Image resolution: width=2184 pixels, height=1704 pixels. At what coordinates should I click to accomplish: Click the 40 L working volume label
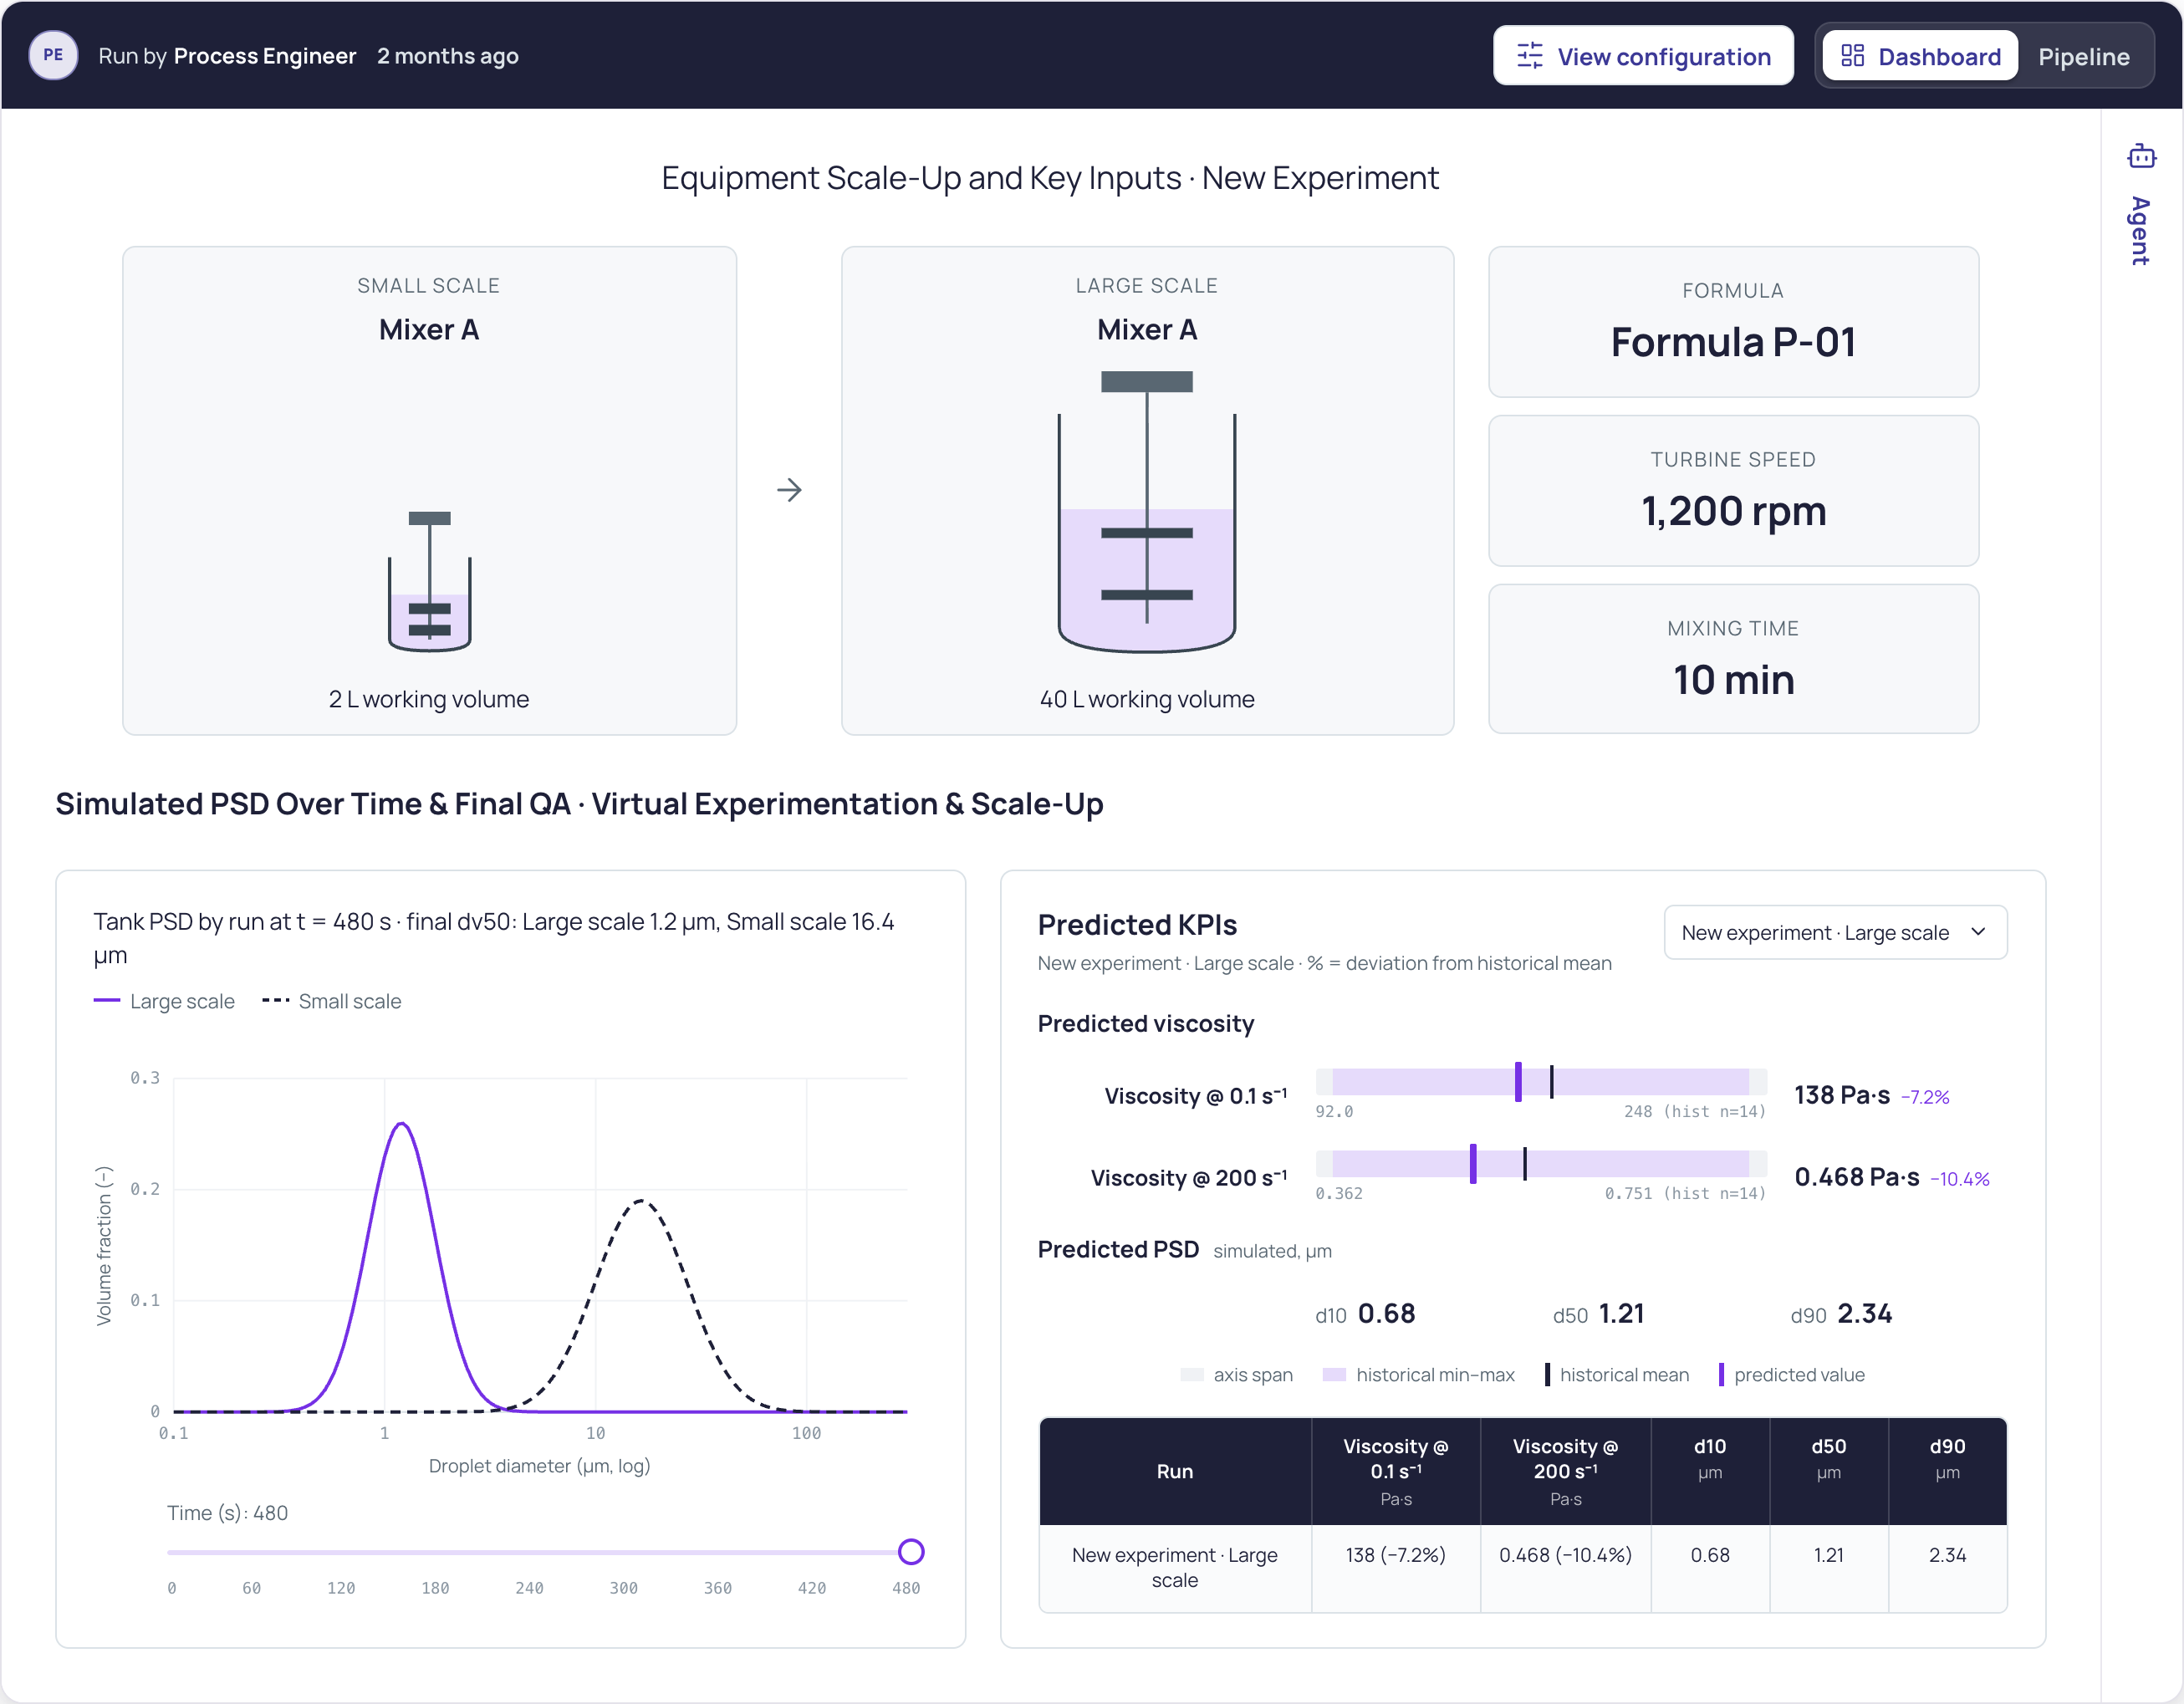click(x=1147, y=699)
